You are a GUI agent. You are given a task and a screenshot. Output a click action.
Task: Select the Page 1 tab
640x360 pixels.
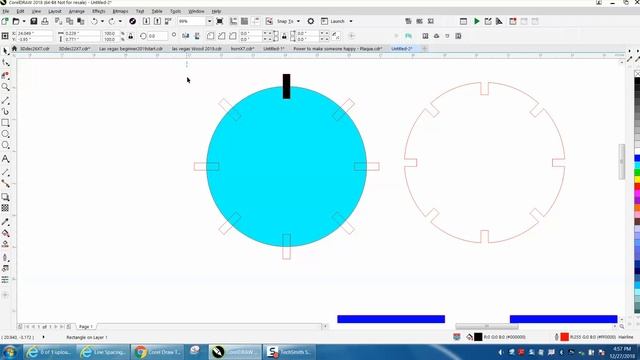coord(86,327)
